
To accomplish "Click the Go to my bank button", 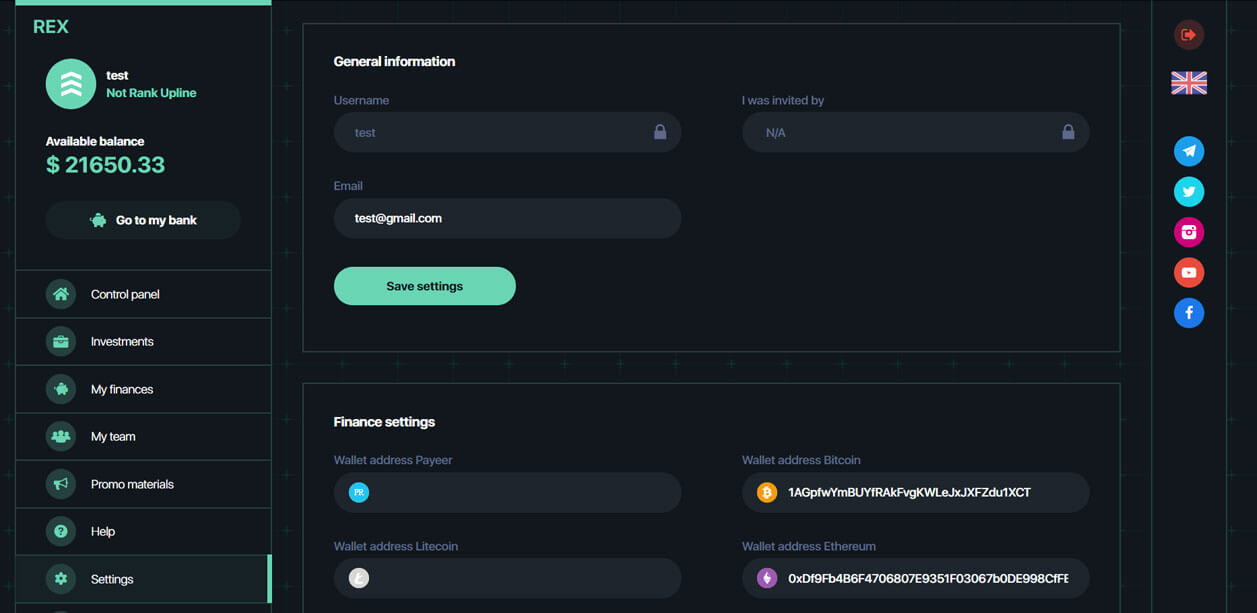I will coord(143,220).
